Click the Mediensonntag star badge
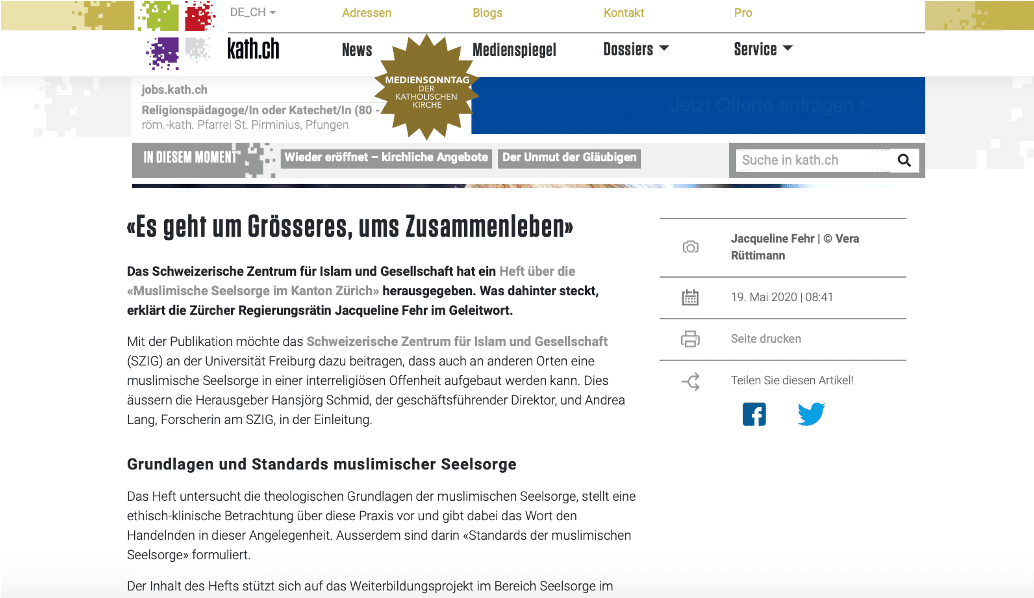 coord(427,87)
